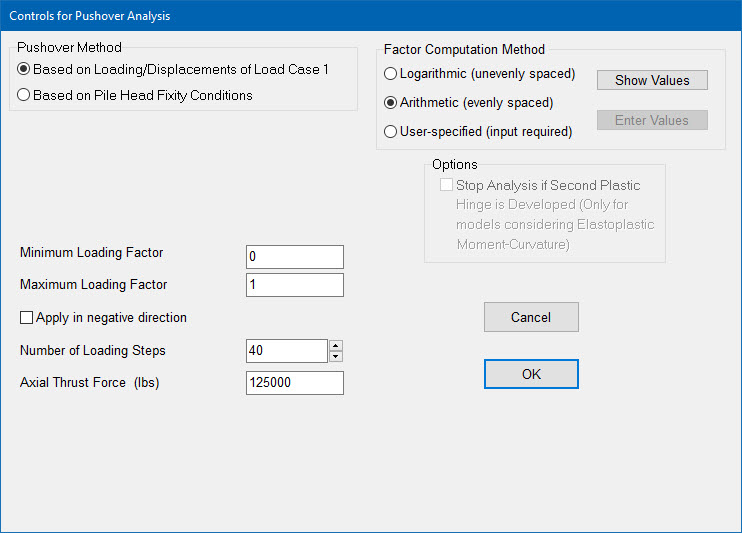This screenshot has height=533, width=742.
Task: Click the Minimum Loading Factor field
Action: 295,257
